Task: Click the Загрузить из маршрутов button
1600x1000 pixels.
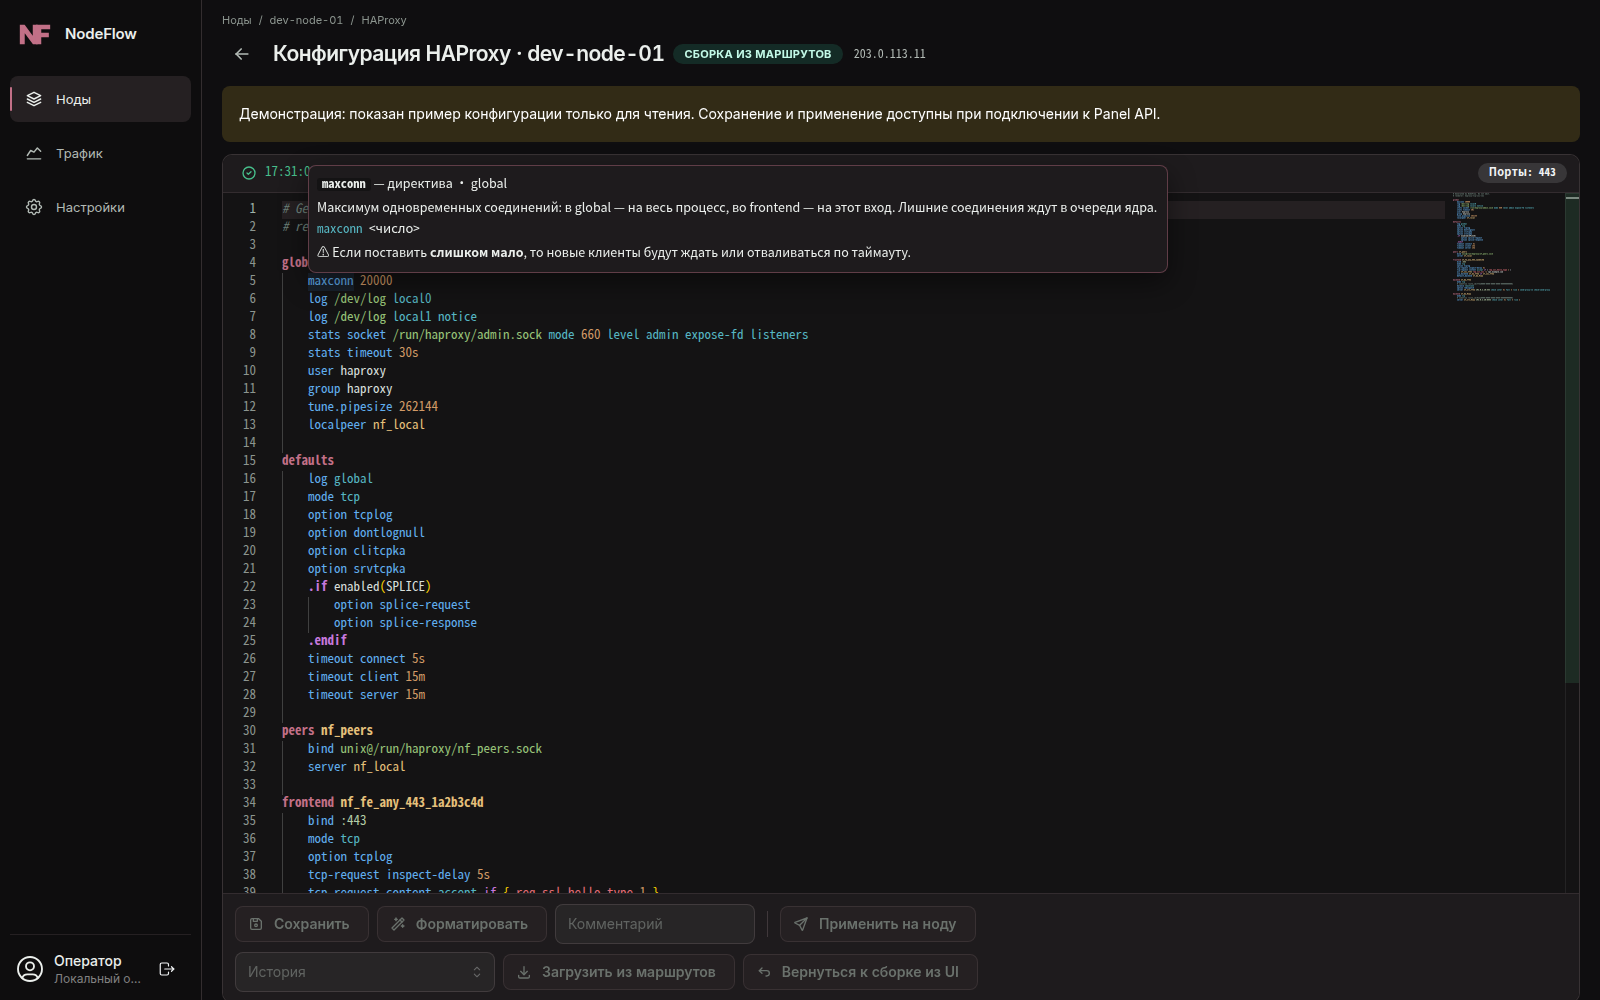Action: 619,972
